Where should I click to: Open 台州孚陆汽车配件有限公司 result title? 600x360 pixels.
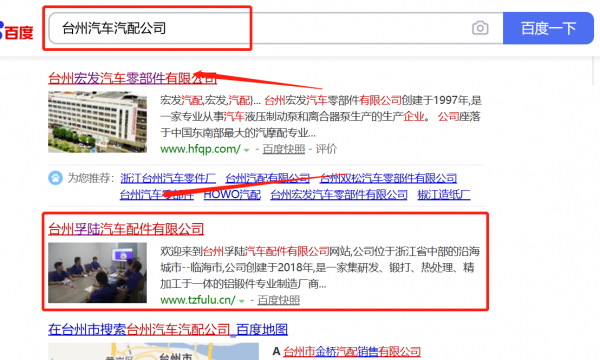coord(126,229)
